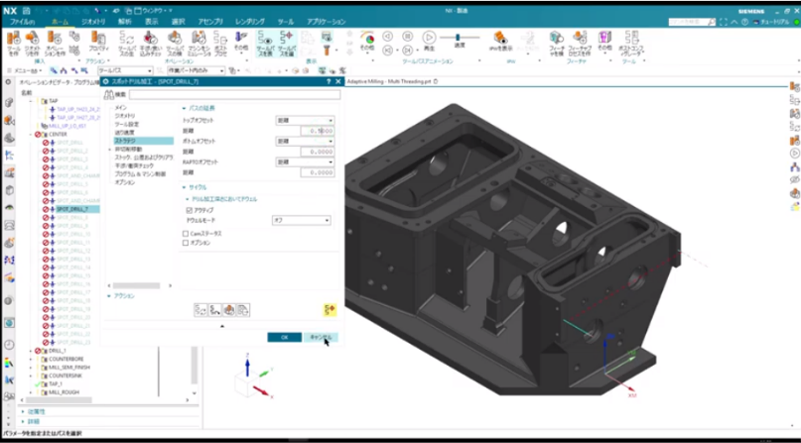Open the ドウェルモード dropdown
The image size is (801, 443).
click(x=301, y=220)
